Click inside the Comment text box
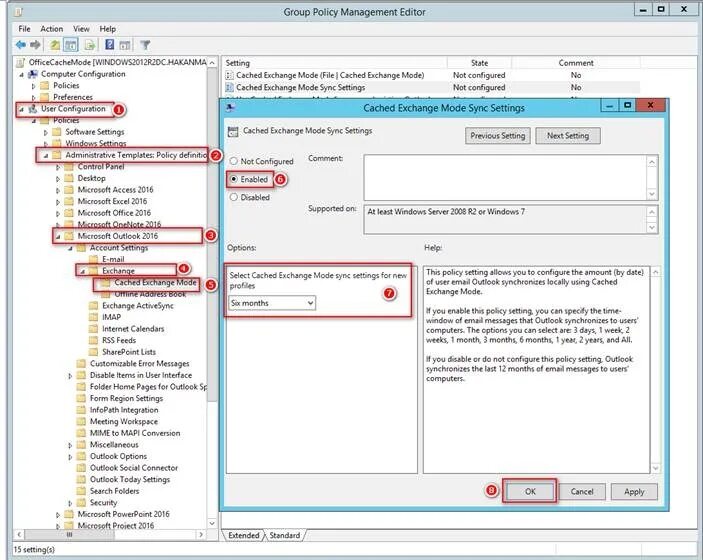 505,178
